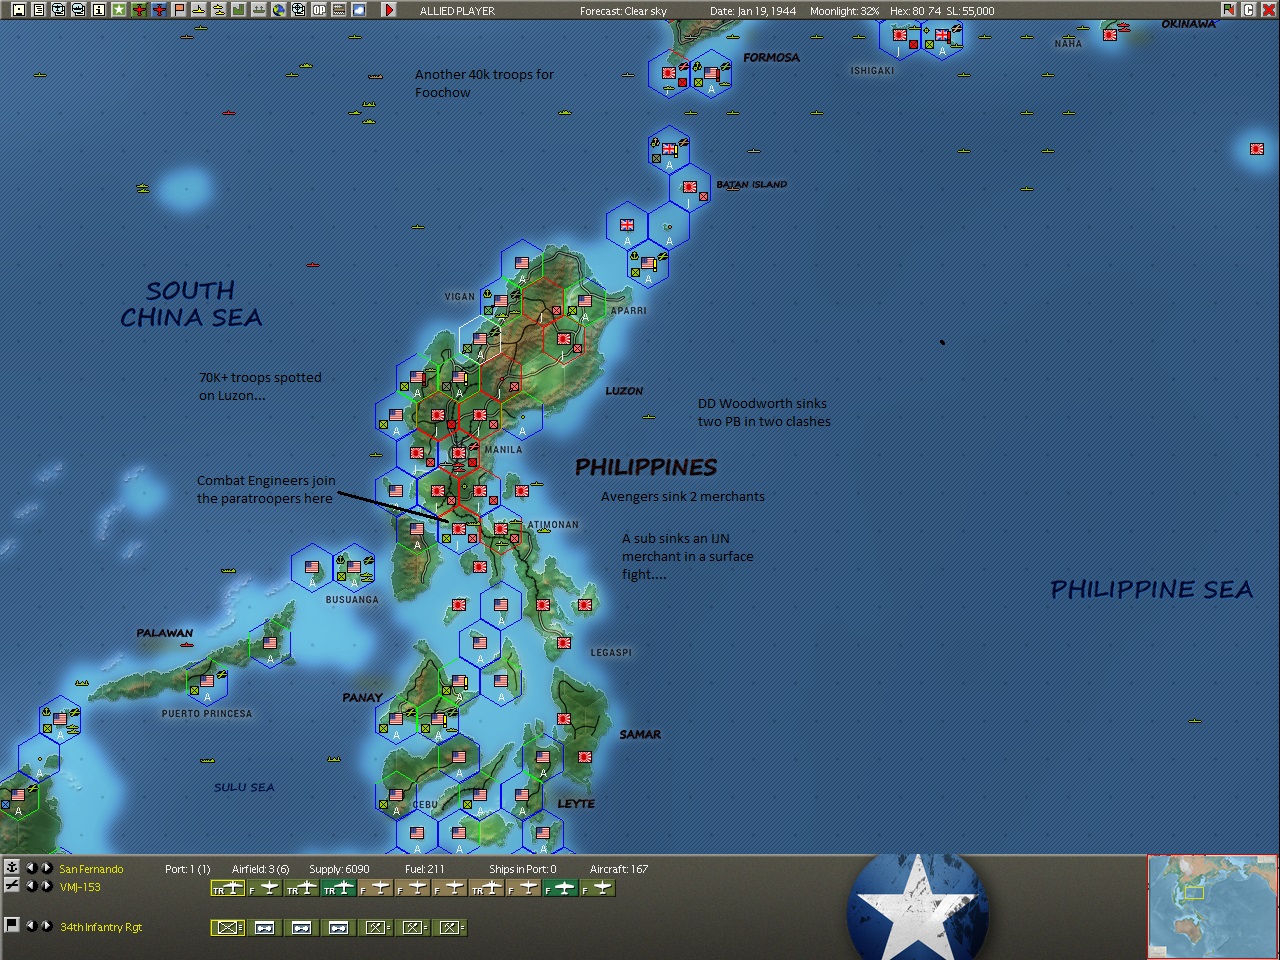Click the striped lines toolbar icon

[339, 10]
